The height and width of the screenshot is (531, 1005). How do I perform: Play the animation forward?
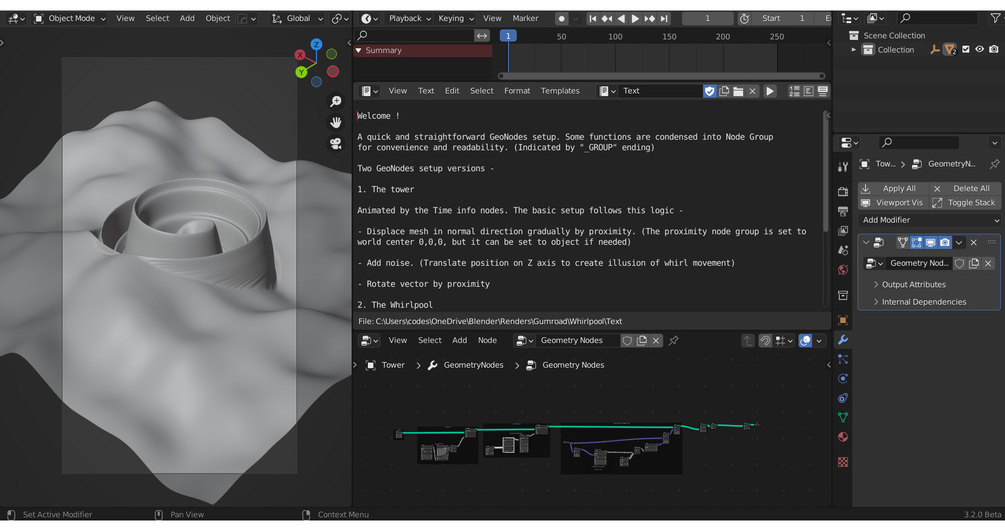coord(635,19)
